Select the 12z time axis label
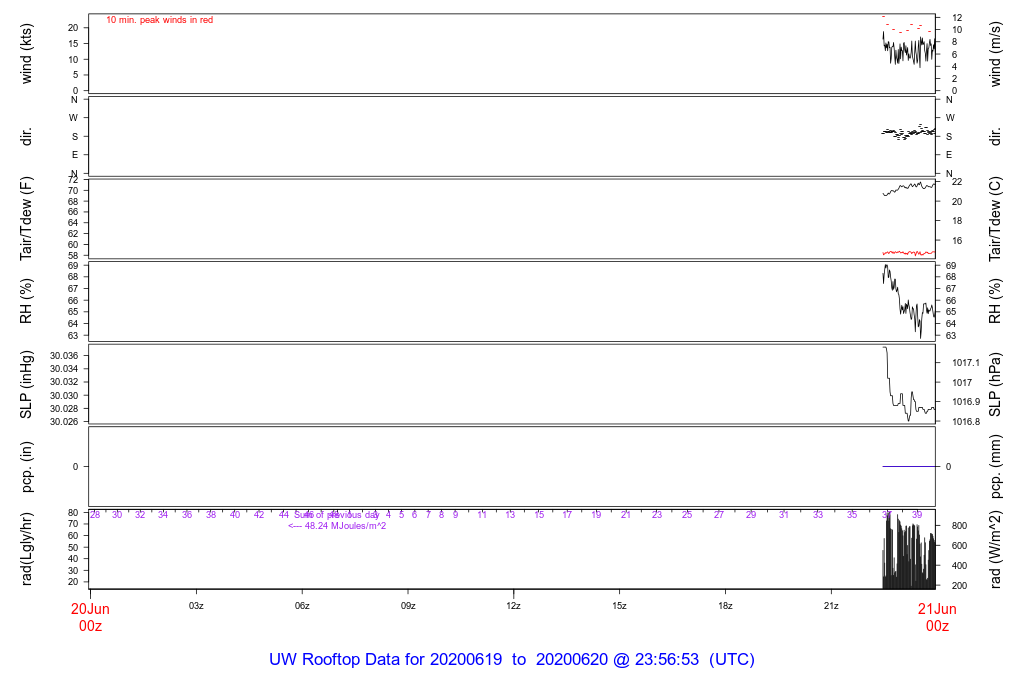 pyautogui.click(x=513, y=606)
